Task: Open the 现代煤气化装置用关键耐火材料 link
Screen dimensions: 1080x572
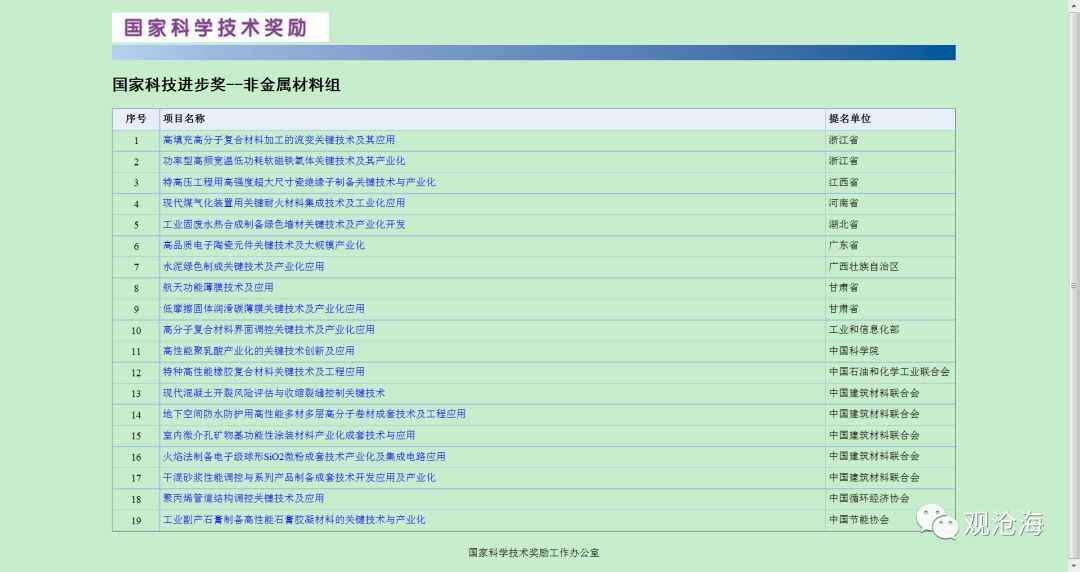Action: (x=283, y=203)
